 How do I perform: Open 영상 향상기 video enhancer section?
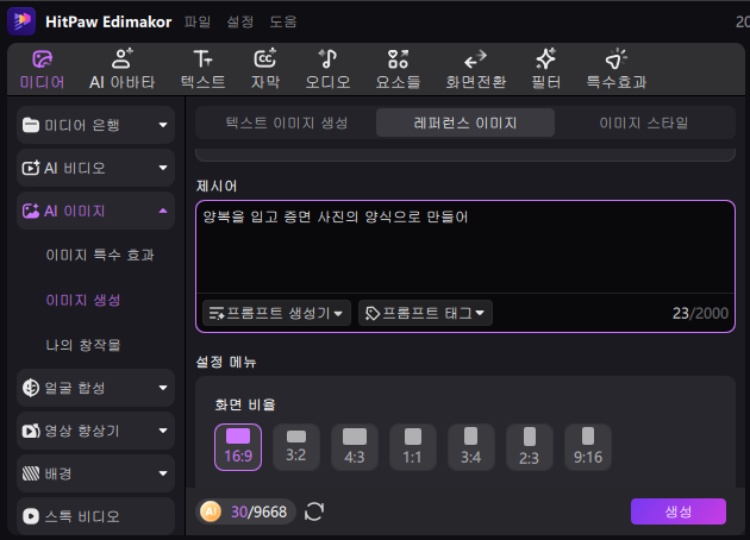96,430
